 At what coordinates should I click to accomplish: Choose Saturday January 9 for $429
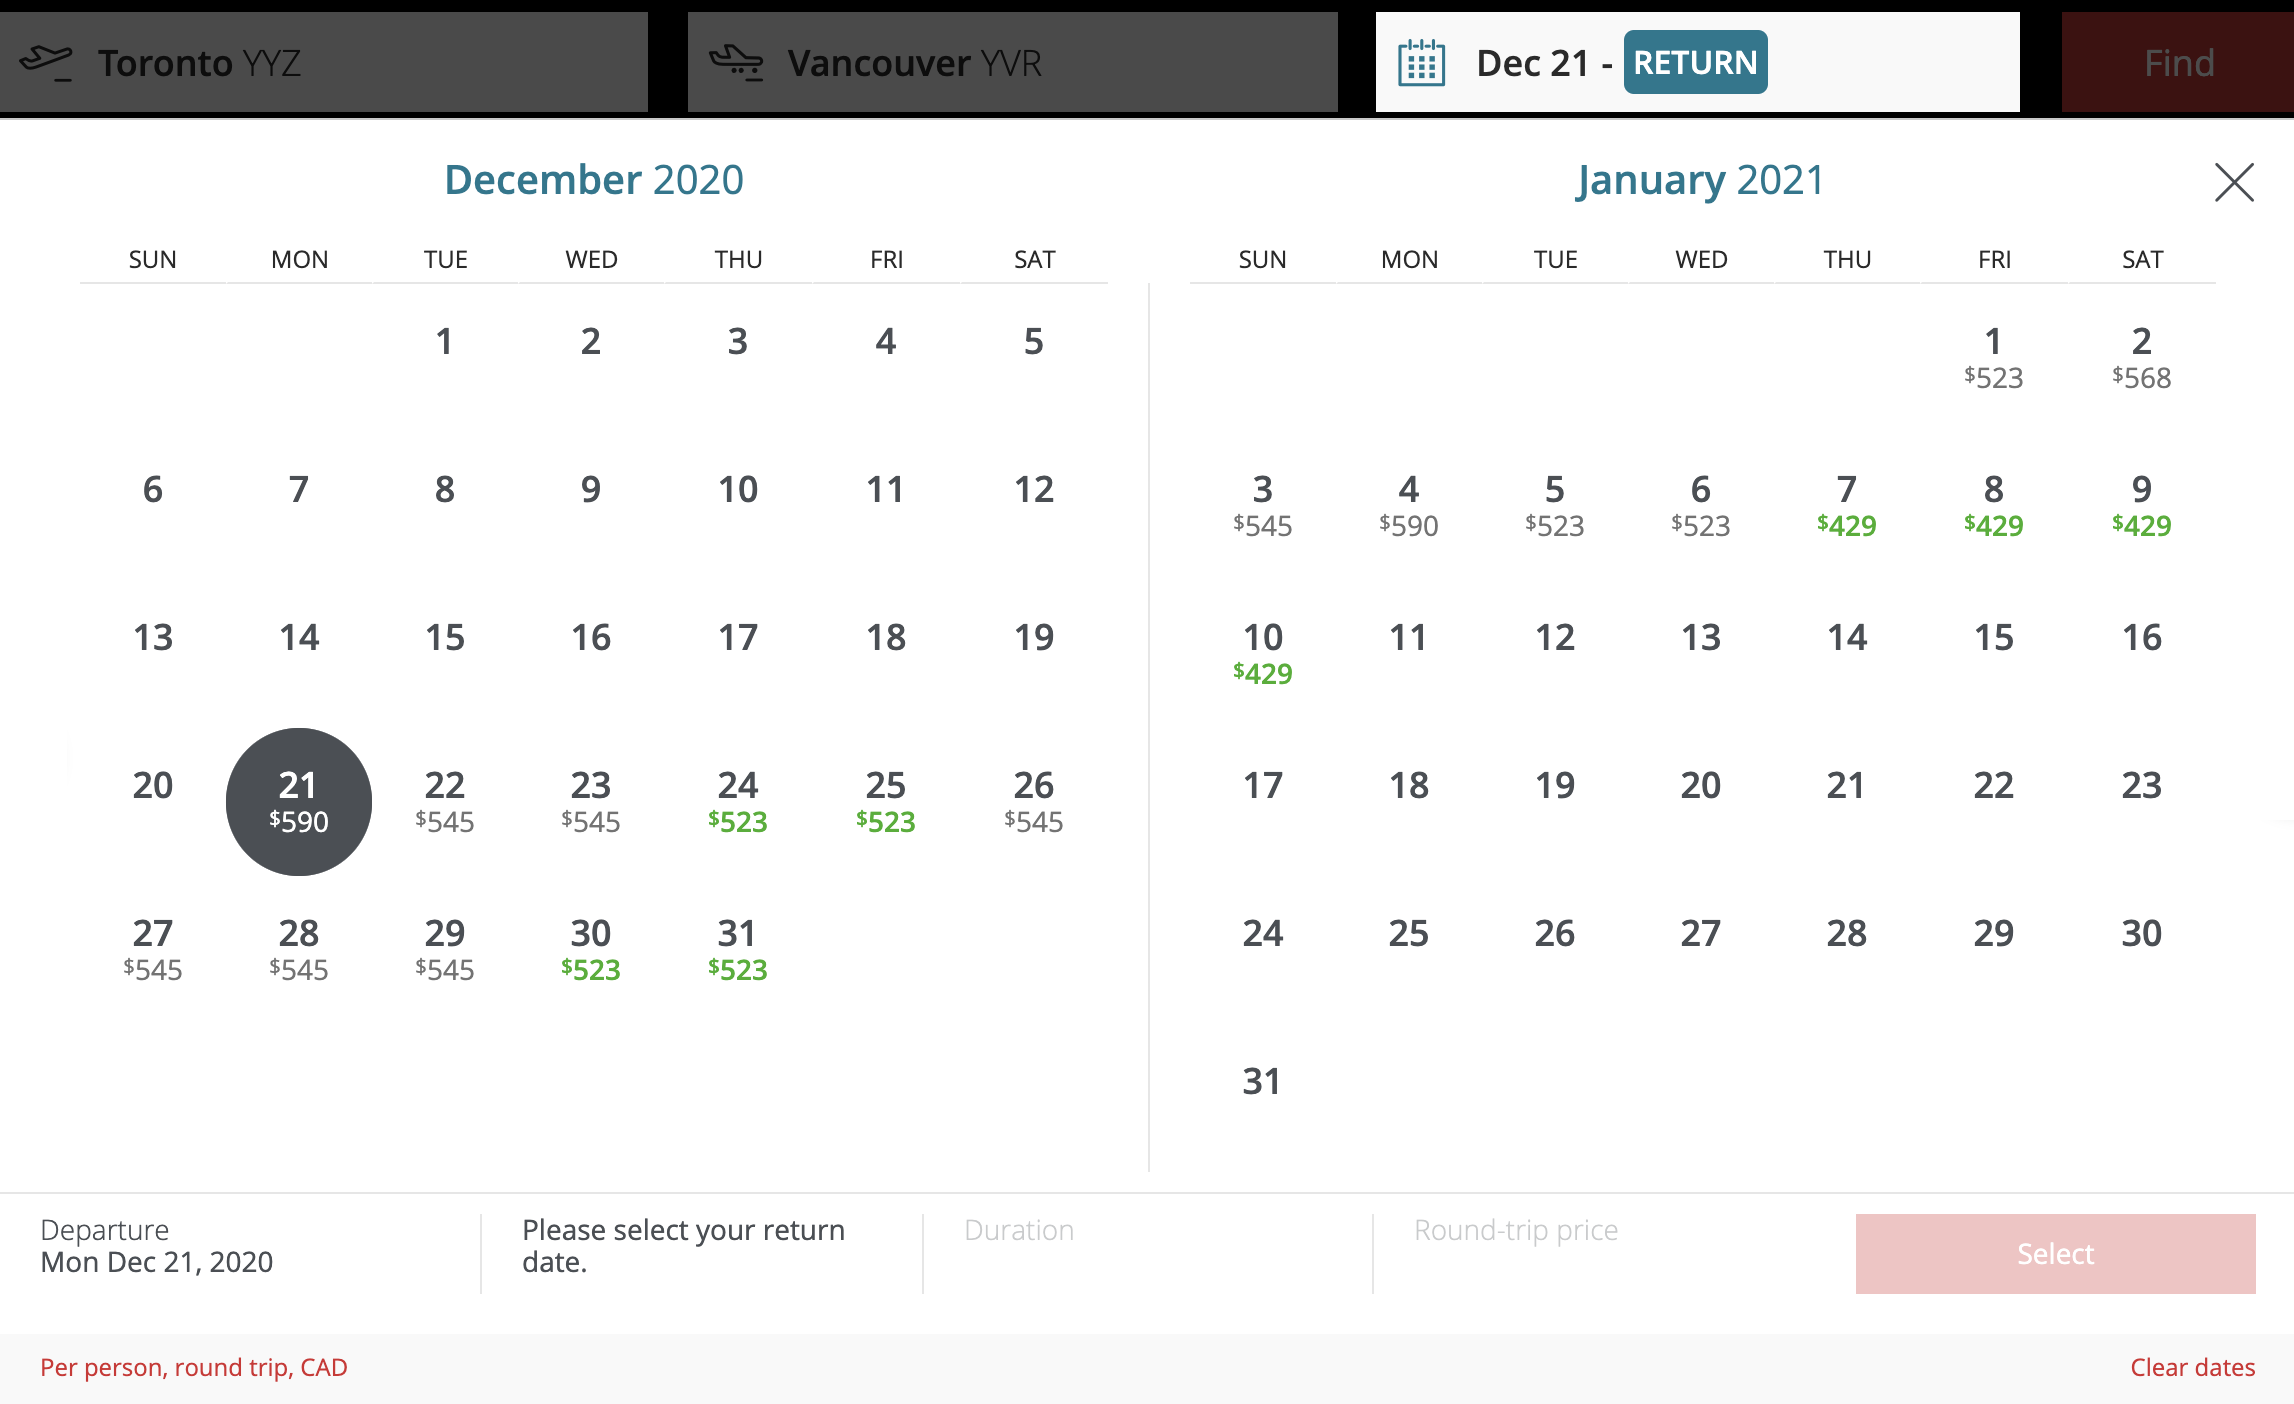point(2141,505)
